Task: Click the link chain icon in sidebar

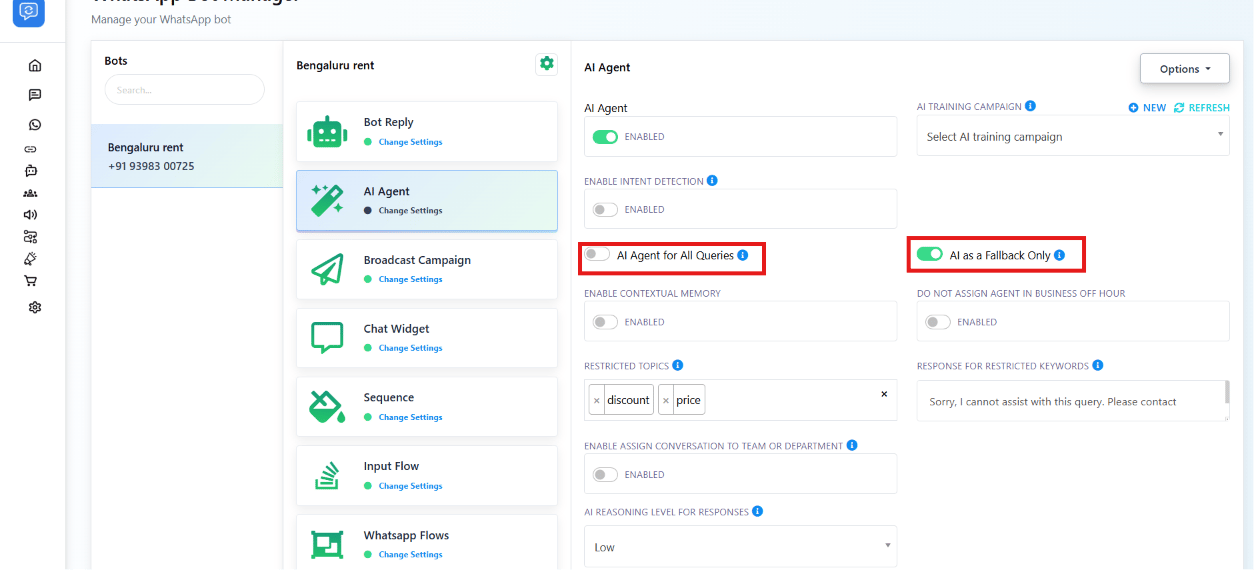Action: click(31, 149)
